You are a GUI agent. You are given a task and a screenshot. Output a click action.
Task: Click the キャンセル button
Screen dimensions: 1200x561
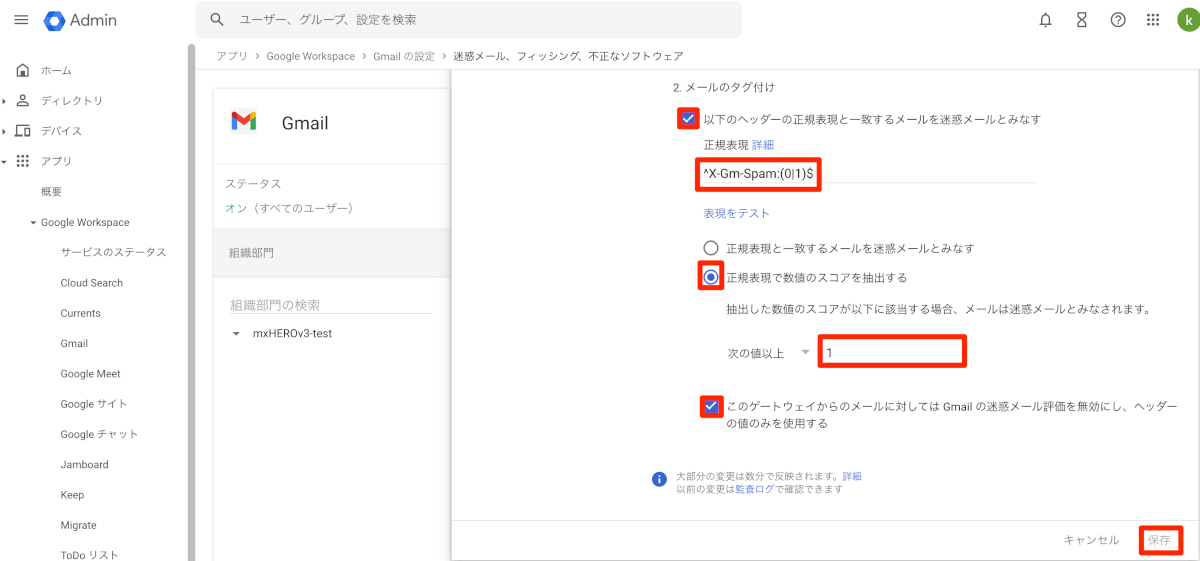(1091, 540)
